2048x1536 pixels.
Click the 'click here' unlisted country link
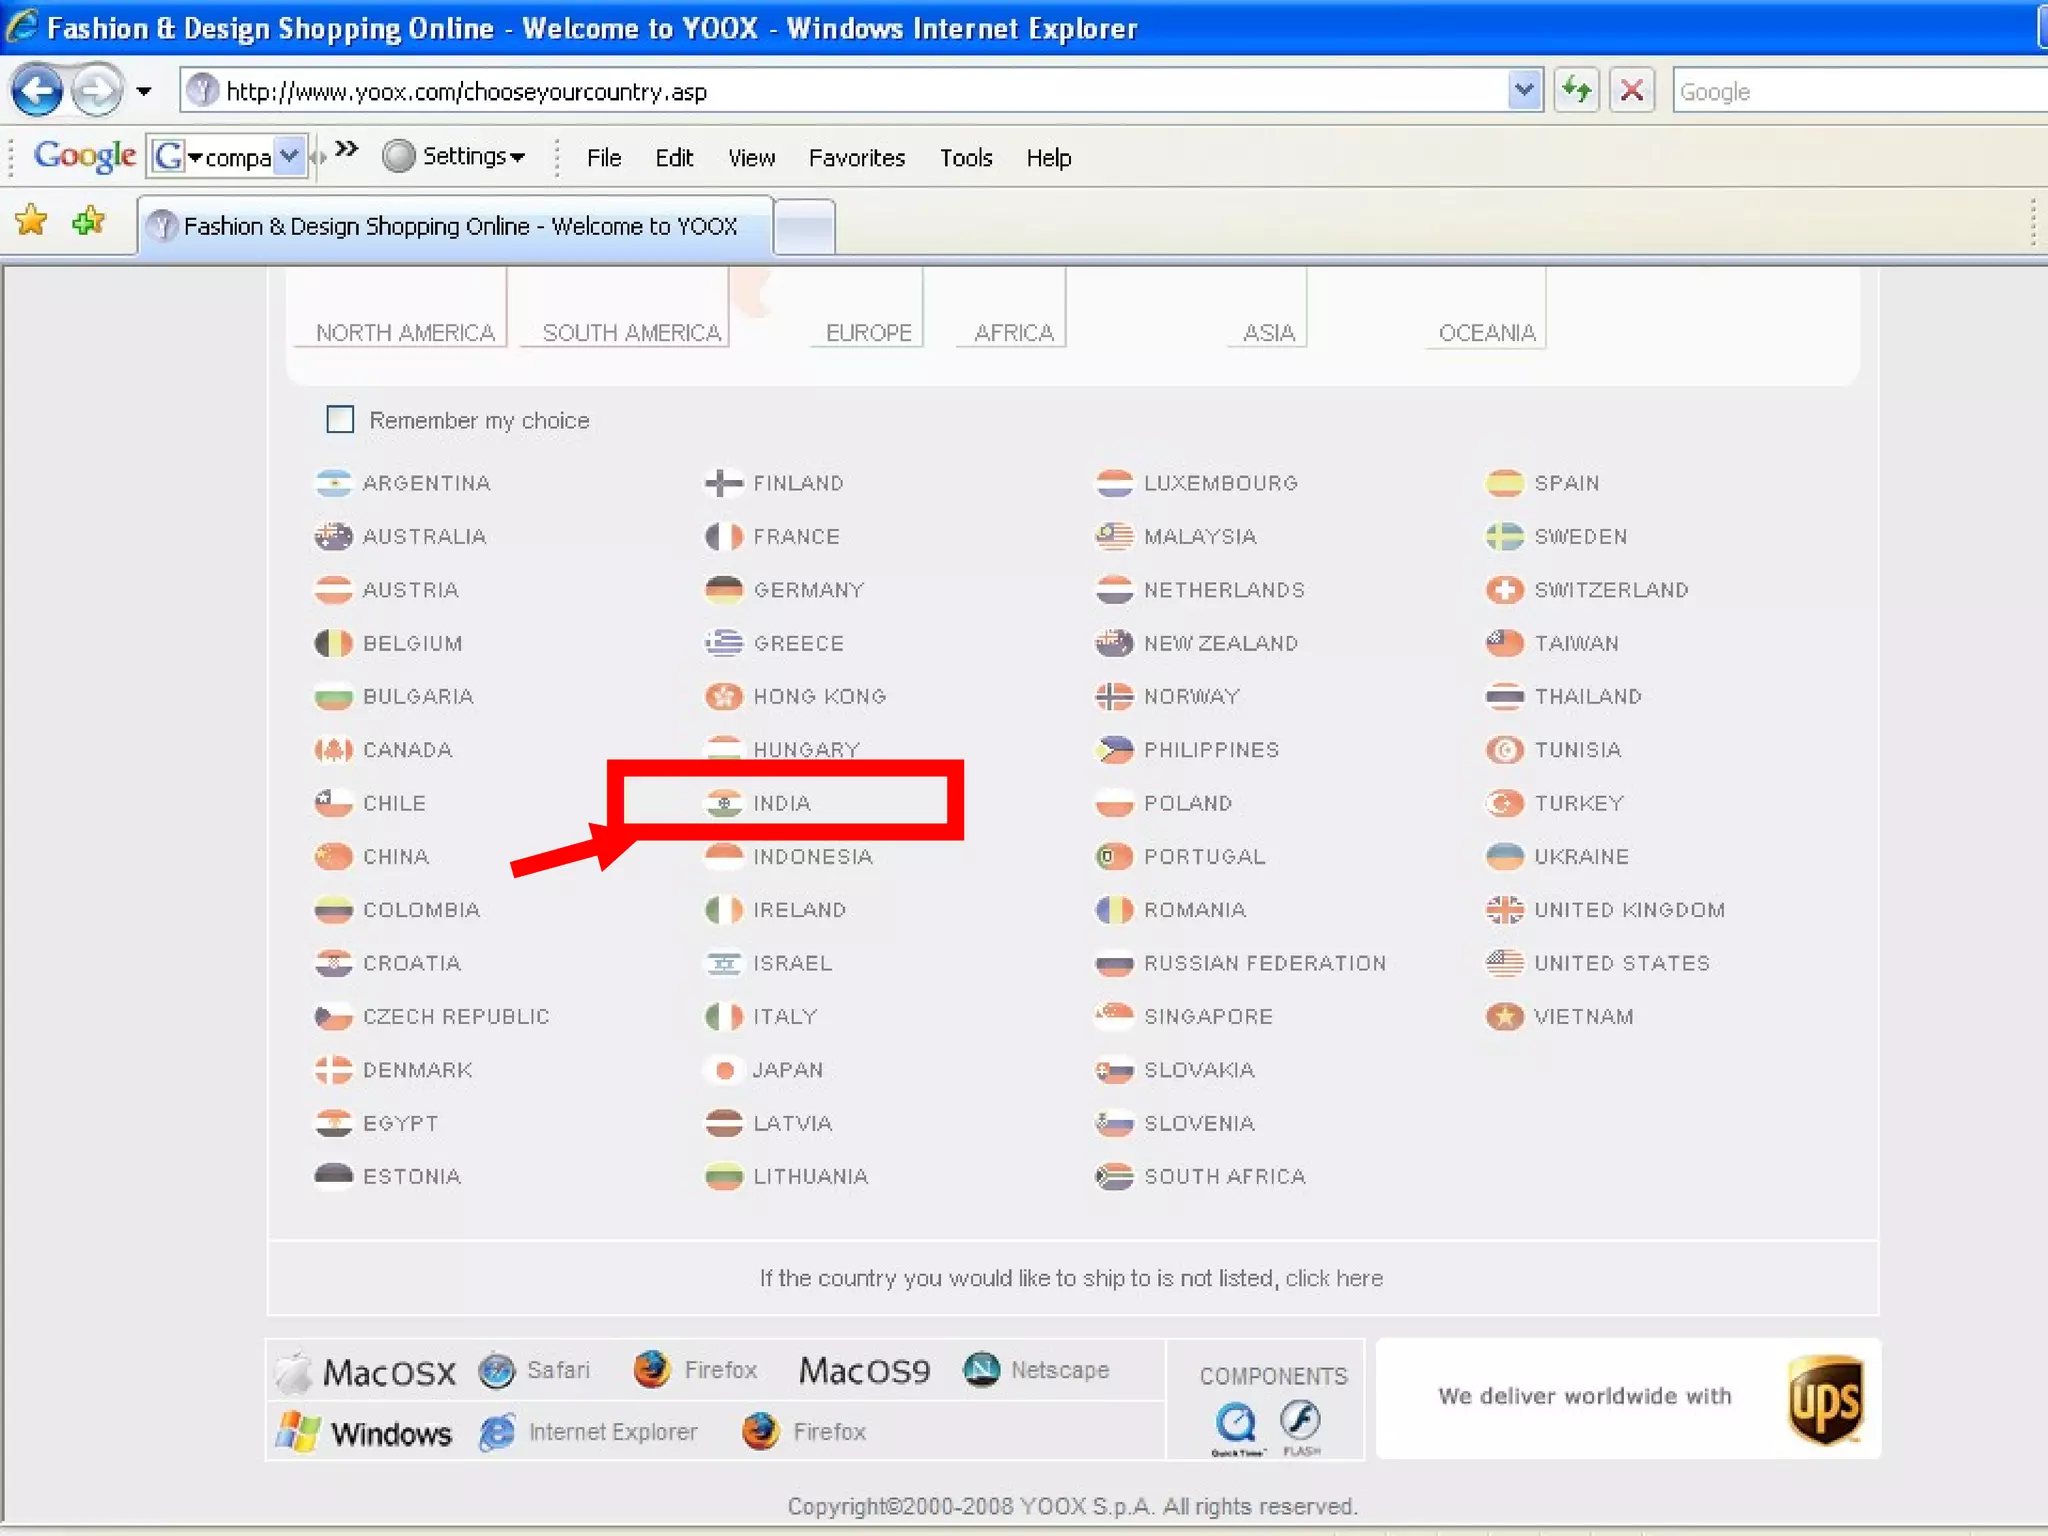(1333, 1278)
